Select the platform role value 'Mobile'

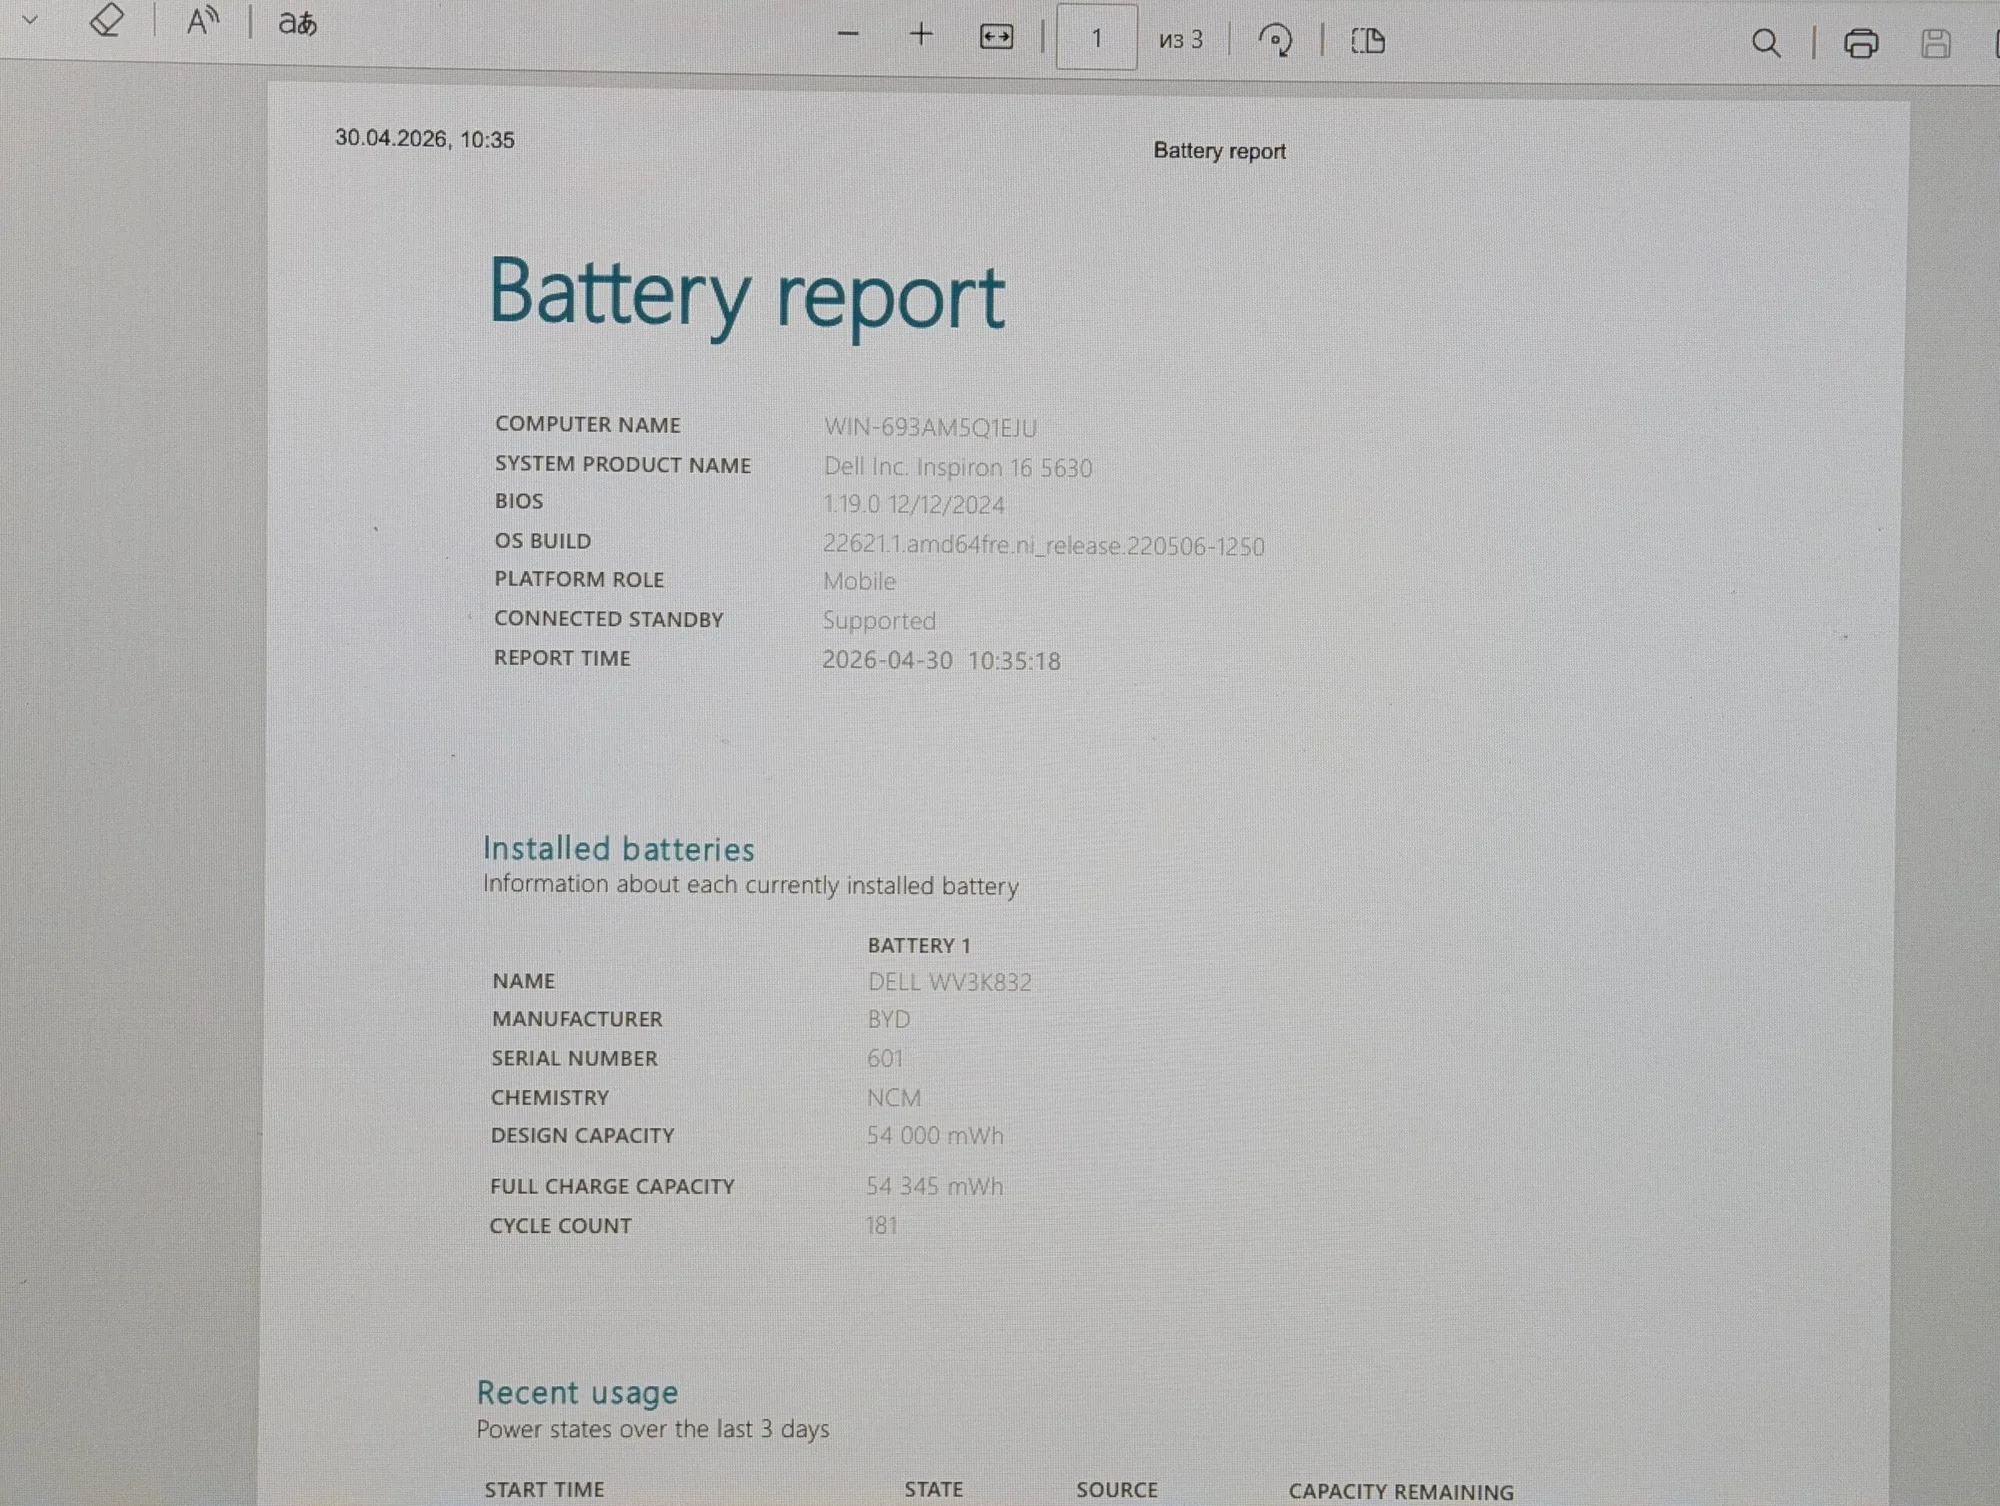859,581
